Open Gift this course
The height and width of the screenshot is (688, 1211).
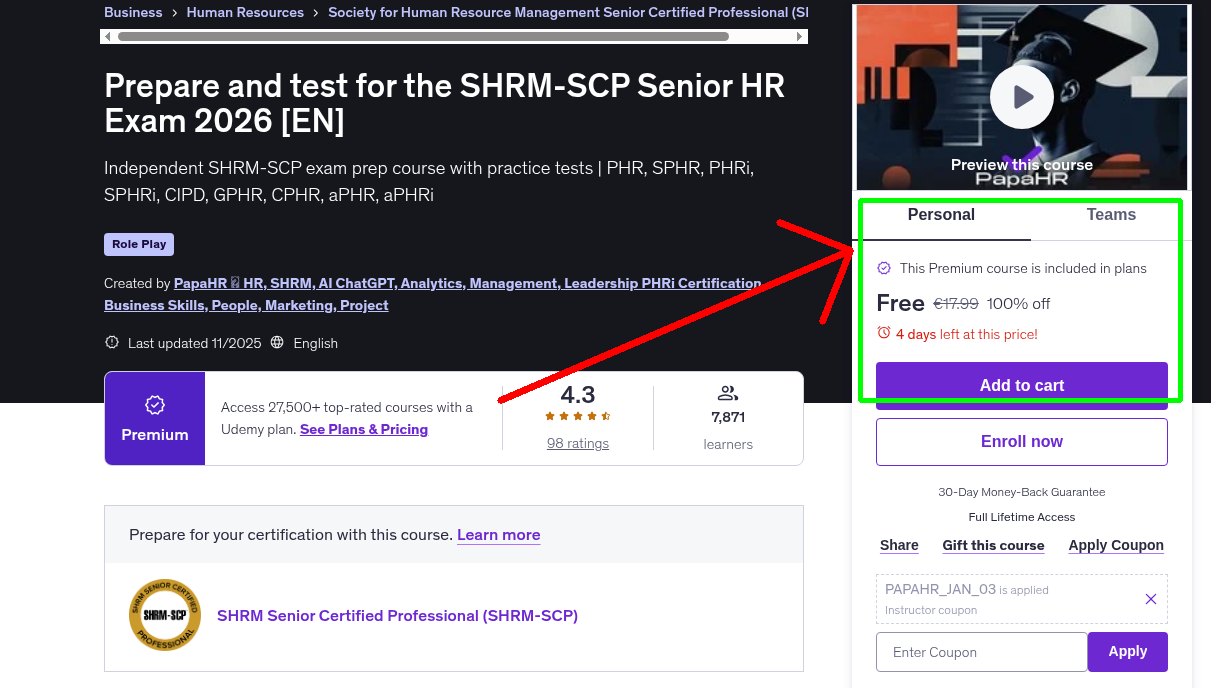point(993,545)
